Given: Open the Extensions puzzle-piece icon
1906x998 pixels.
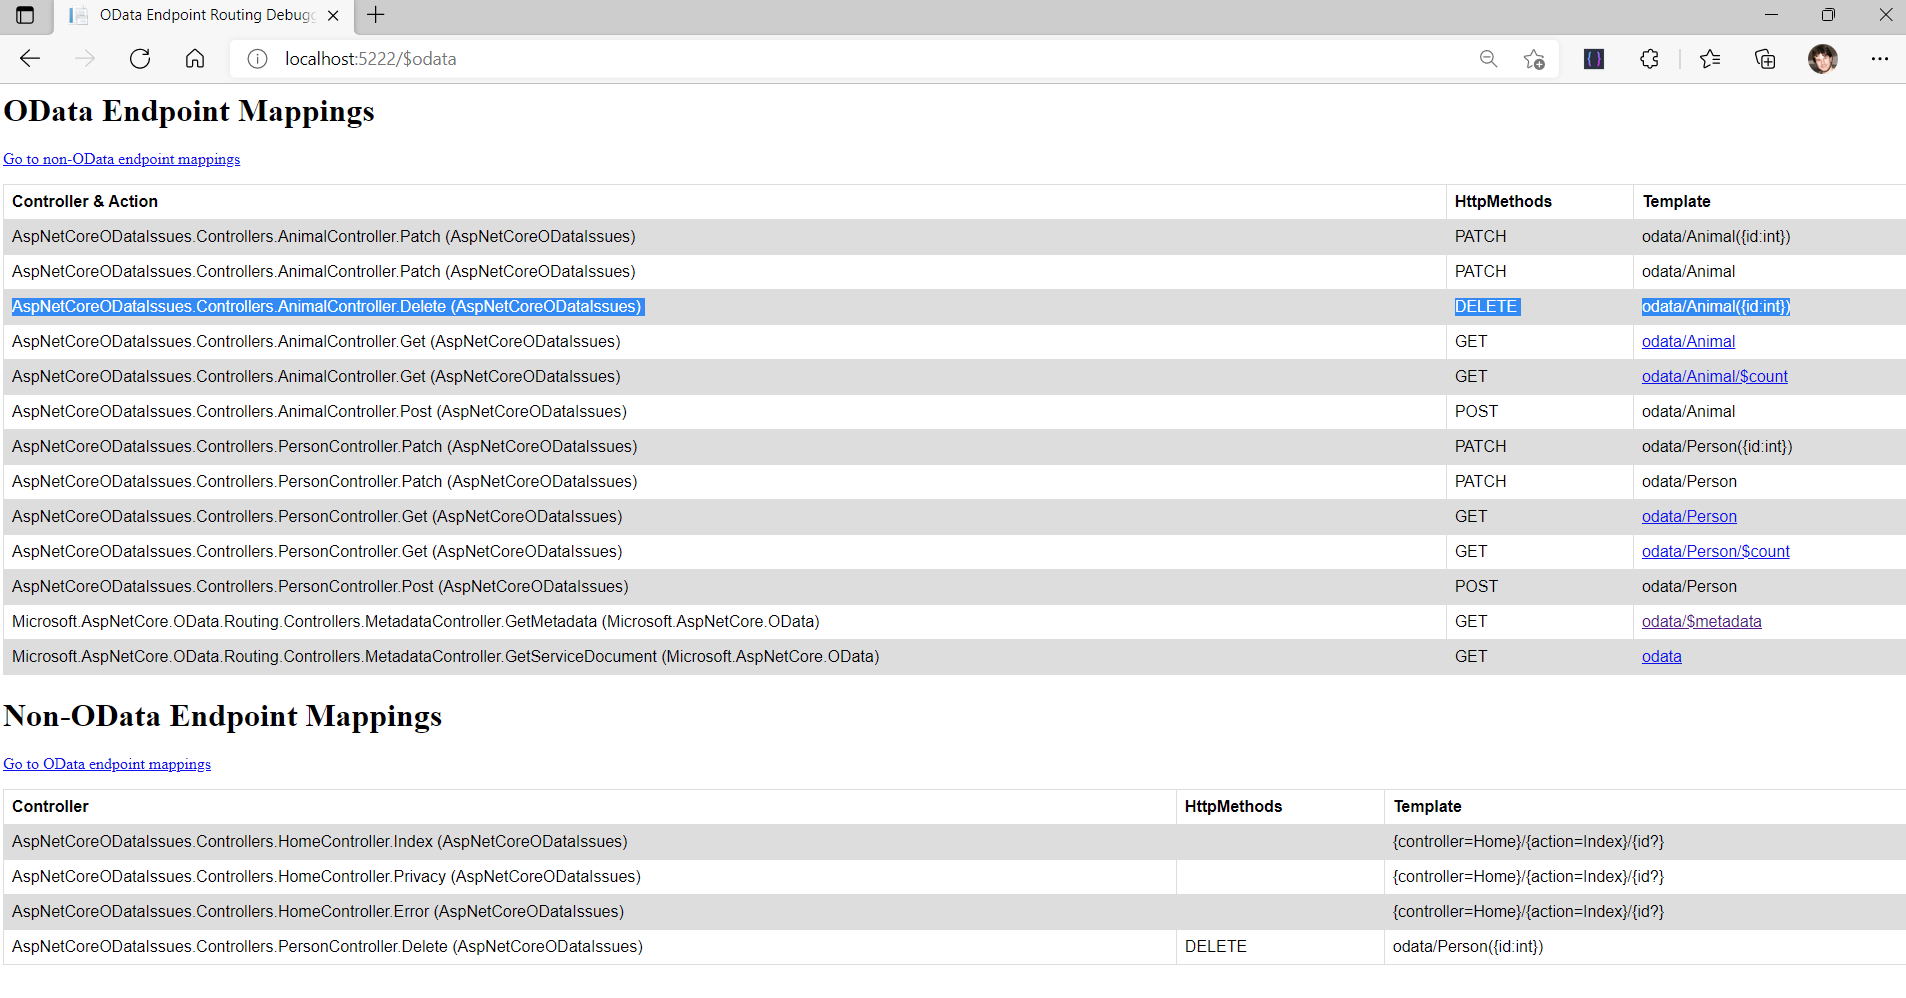Looking at the screenshot, I should [x=1649, y=58].
